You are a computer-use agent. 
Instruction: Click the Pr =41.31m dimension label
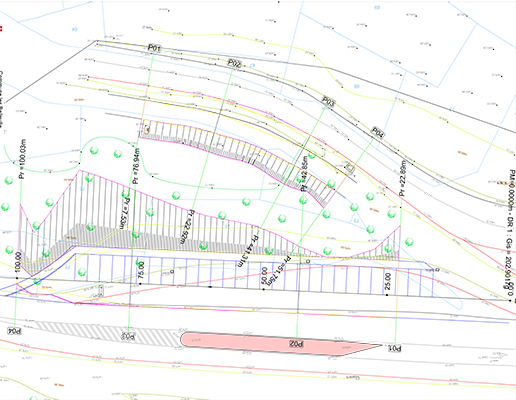[246, 251]
